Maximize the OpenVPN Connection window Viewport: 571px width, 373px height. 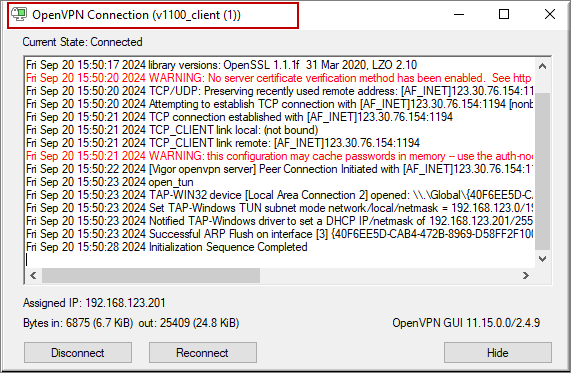(x=504, y=14)
